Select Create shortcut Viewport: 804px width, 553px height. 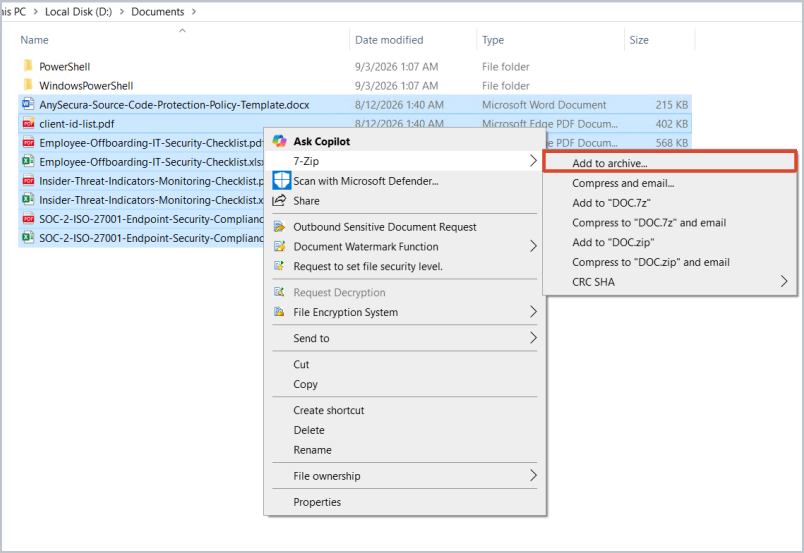pyautogui.click(x=405, y=410)
